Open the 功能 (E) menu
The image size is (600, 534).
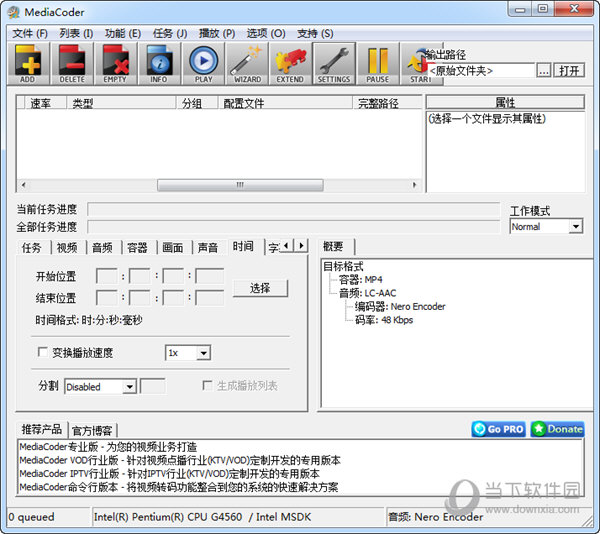pyautogui.click(x=123, y=34)
